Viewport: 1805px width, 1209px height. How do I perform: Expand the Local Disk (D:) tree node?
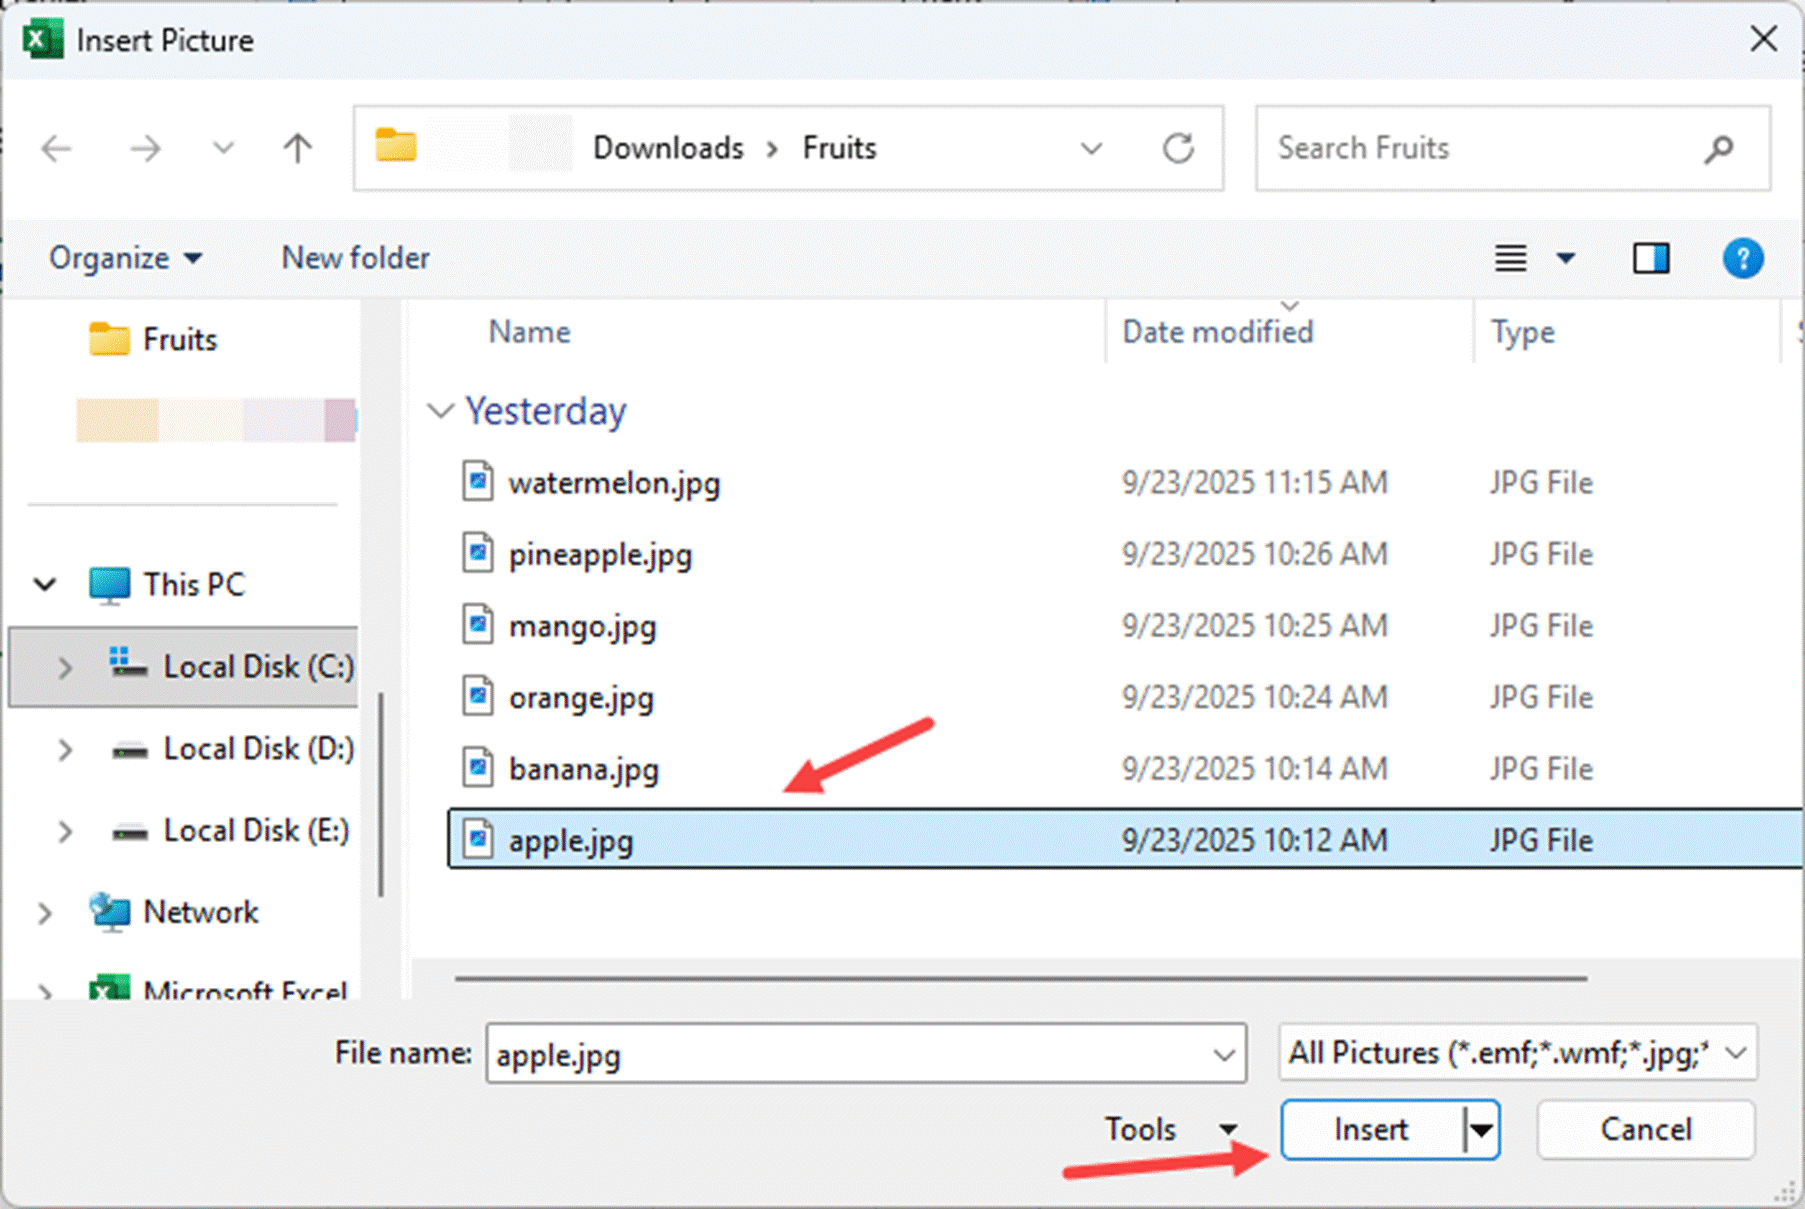pyautogui.click(x=65, y=749)
